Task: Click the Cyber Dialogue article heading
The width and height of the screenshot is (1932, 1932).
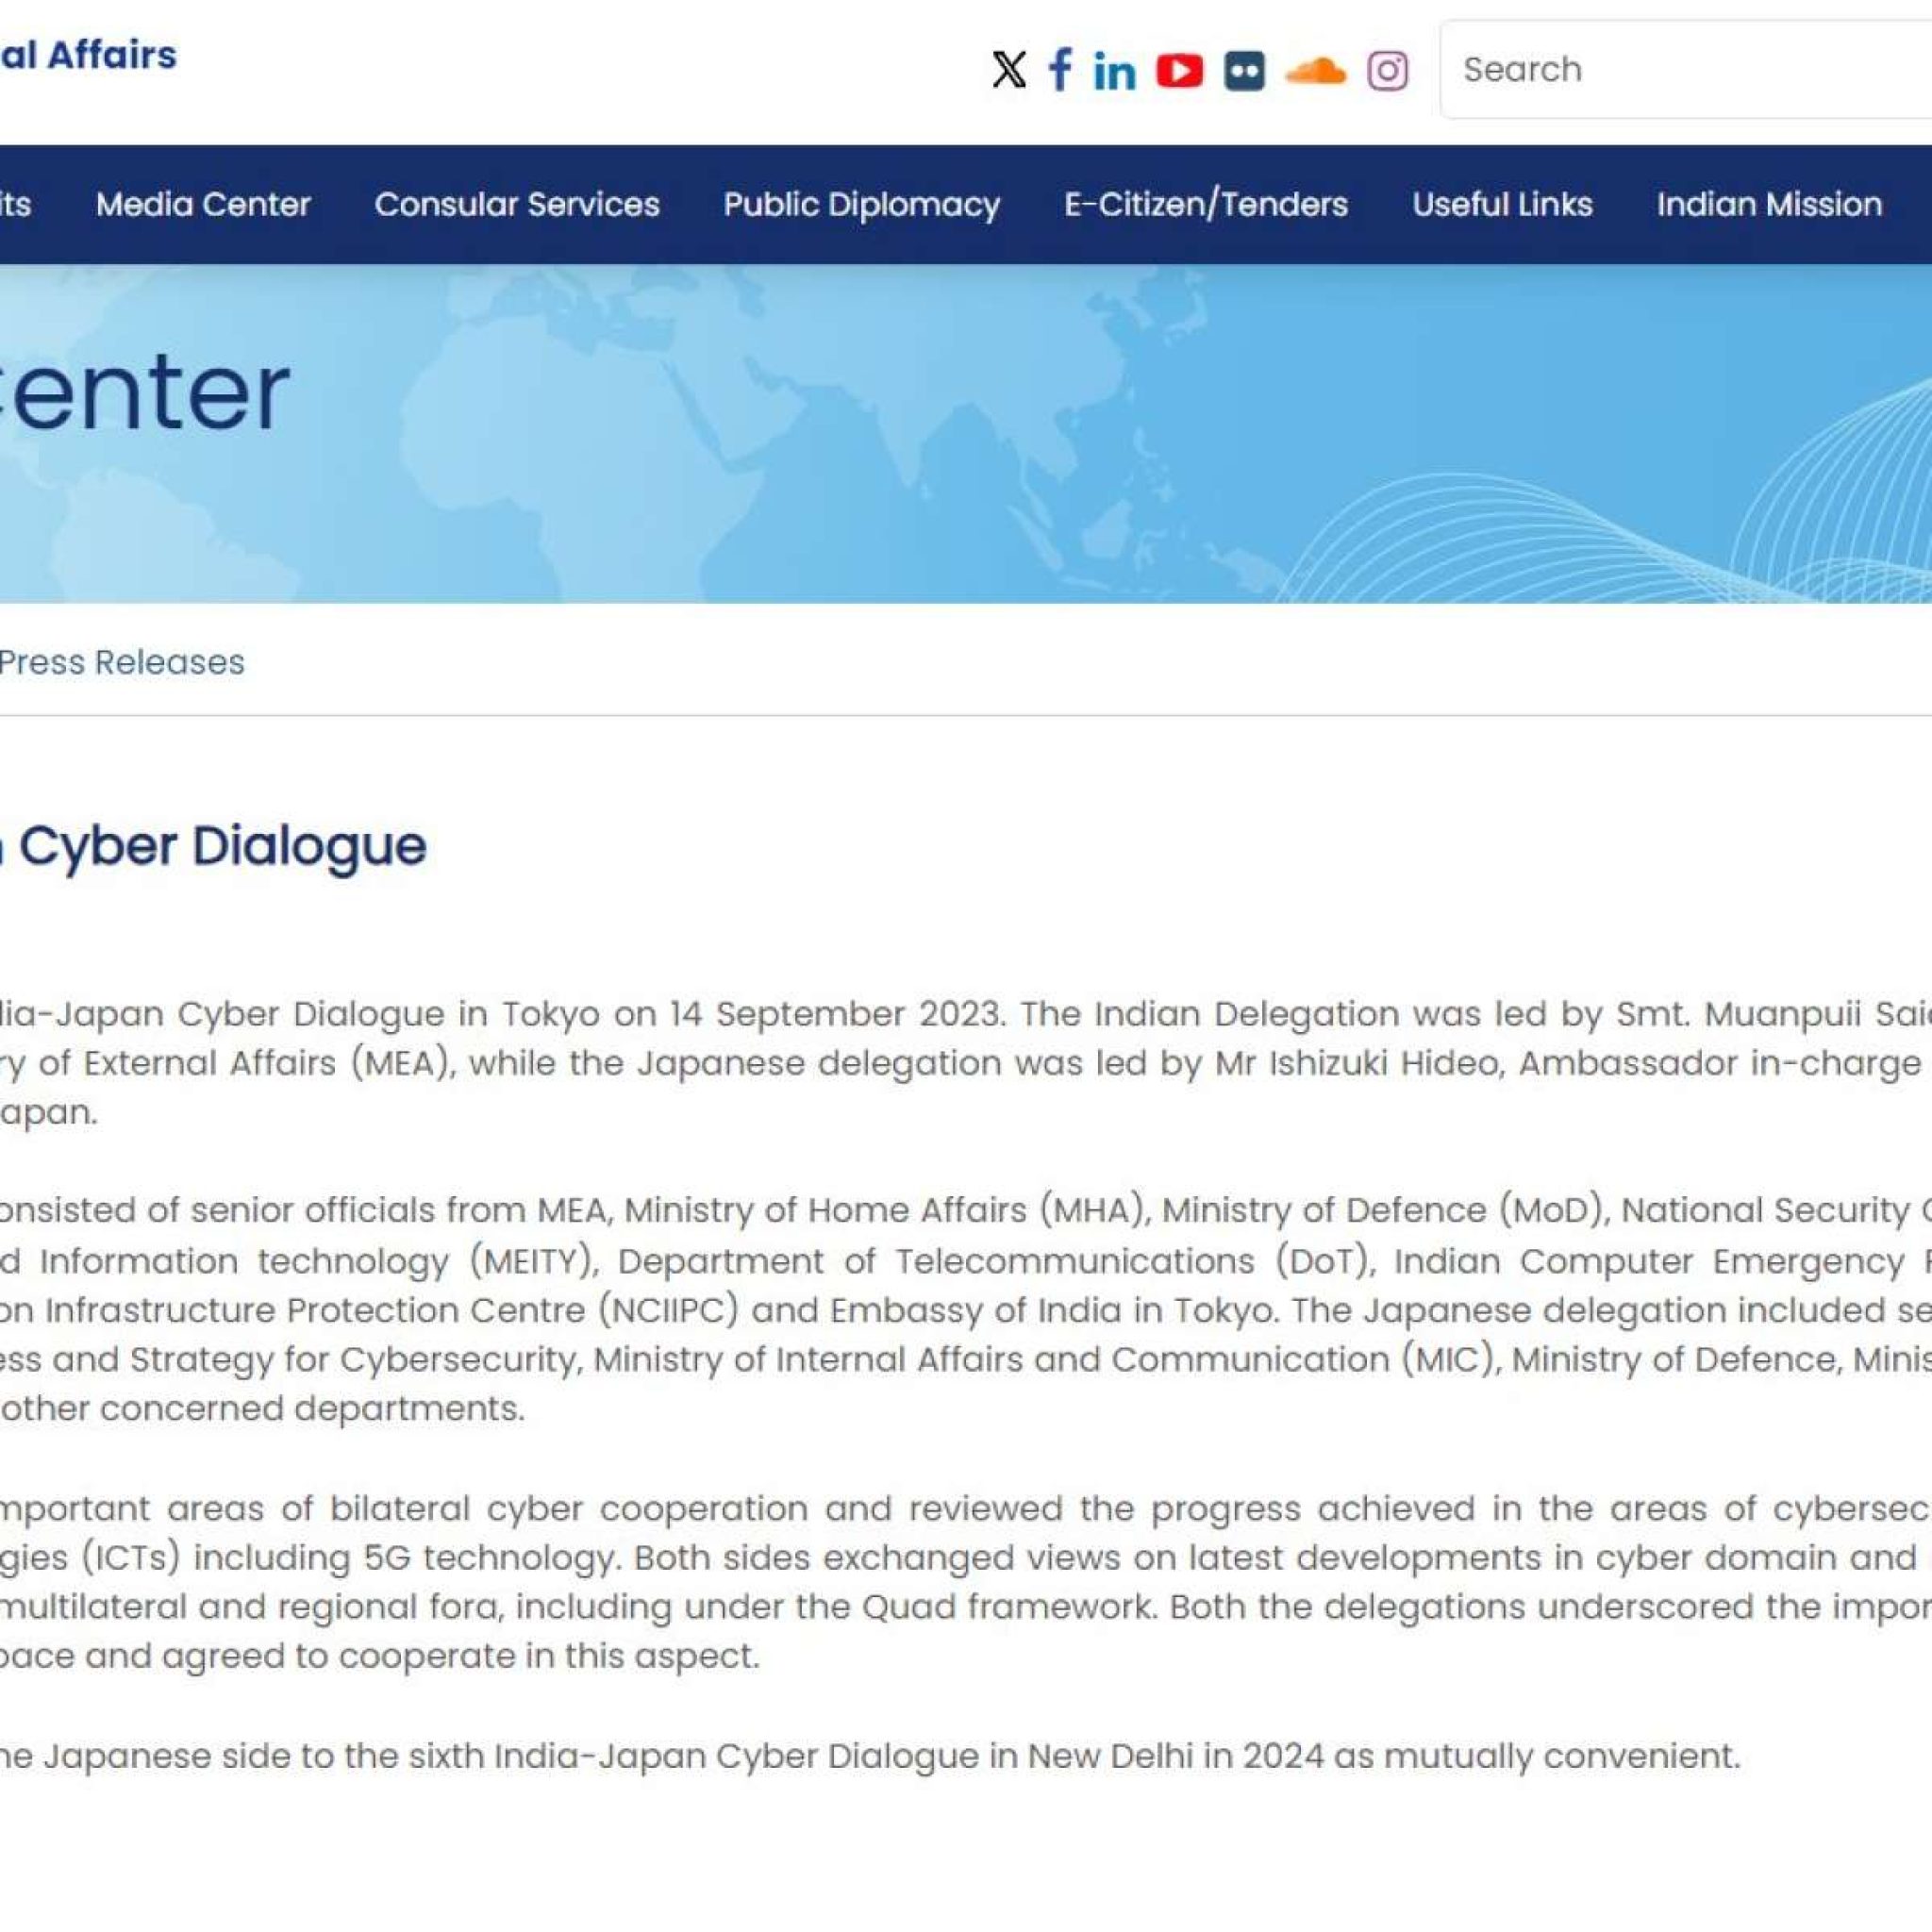Action: (x=213, y=846)
